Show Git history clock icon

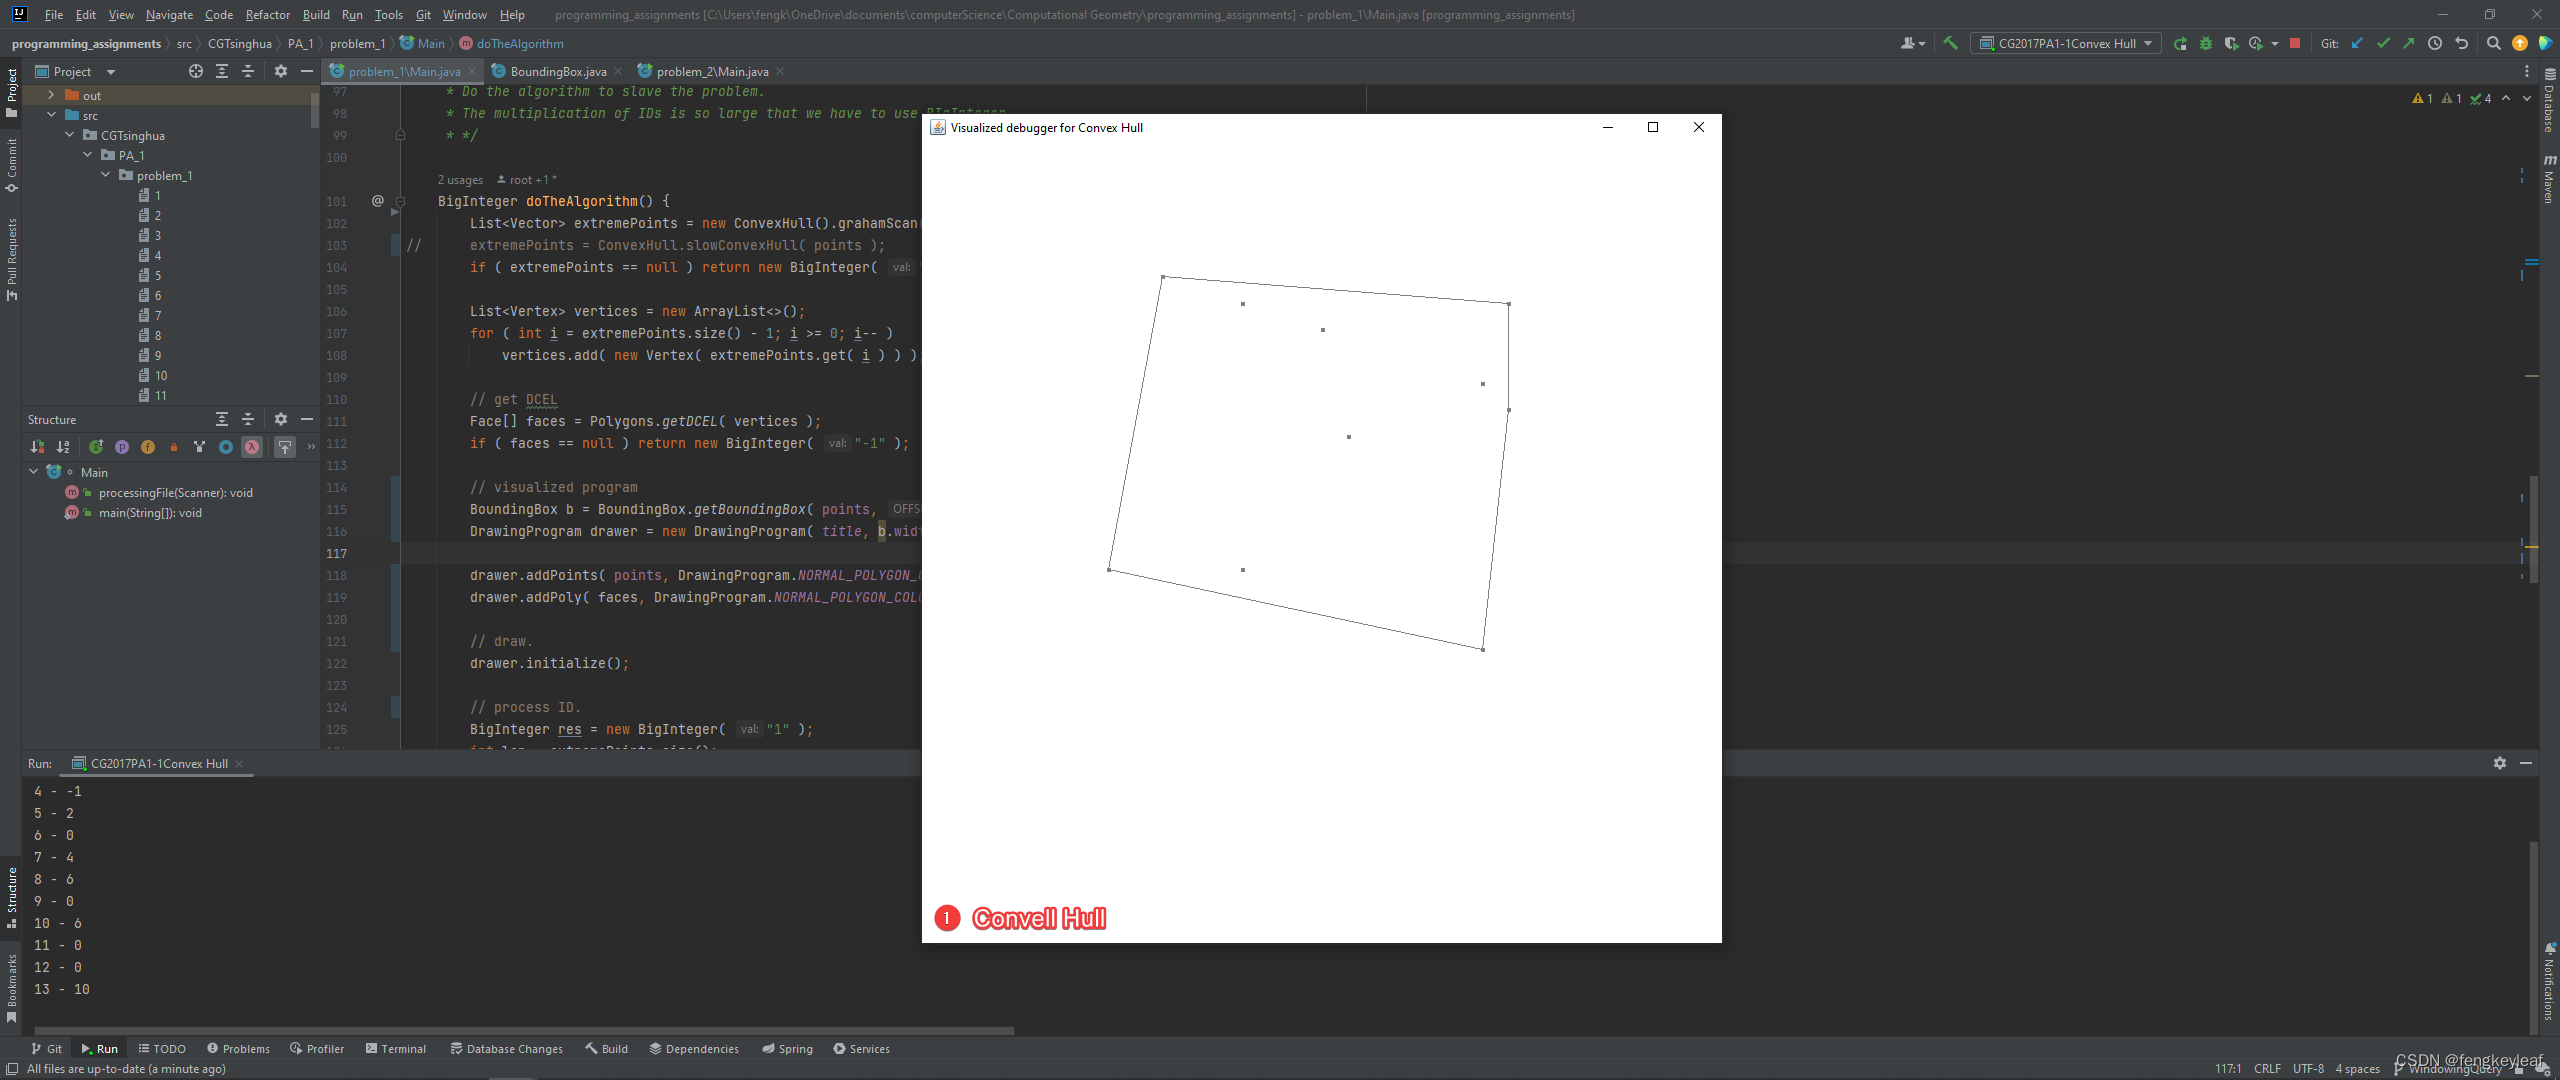(2435, 43)
